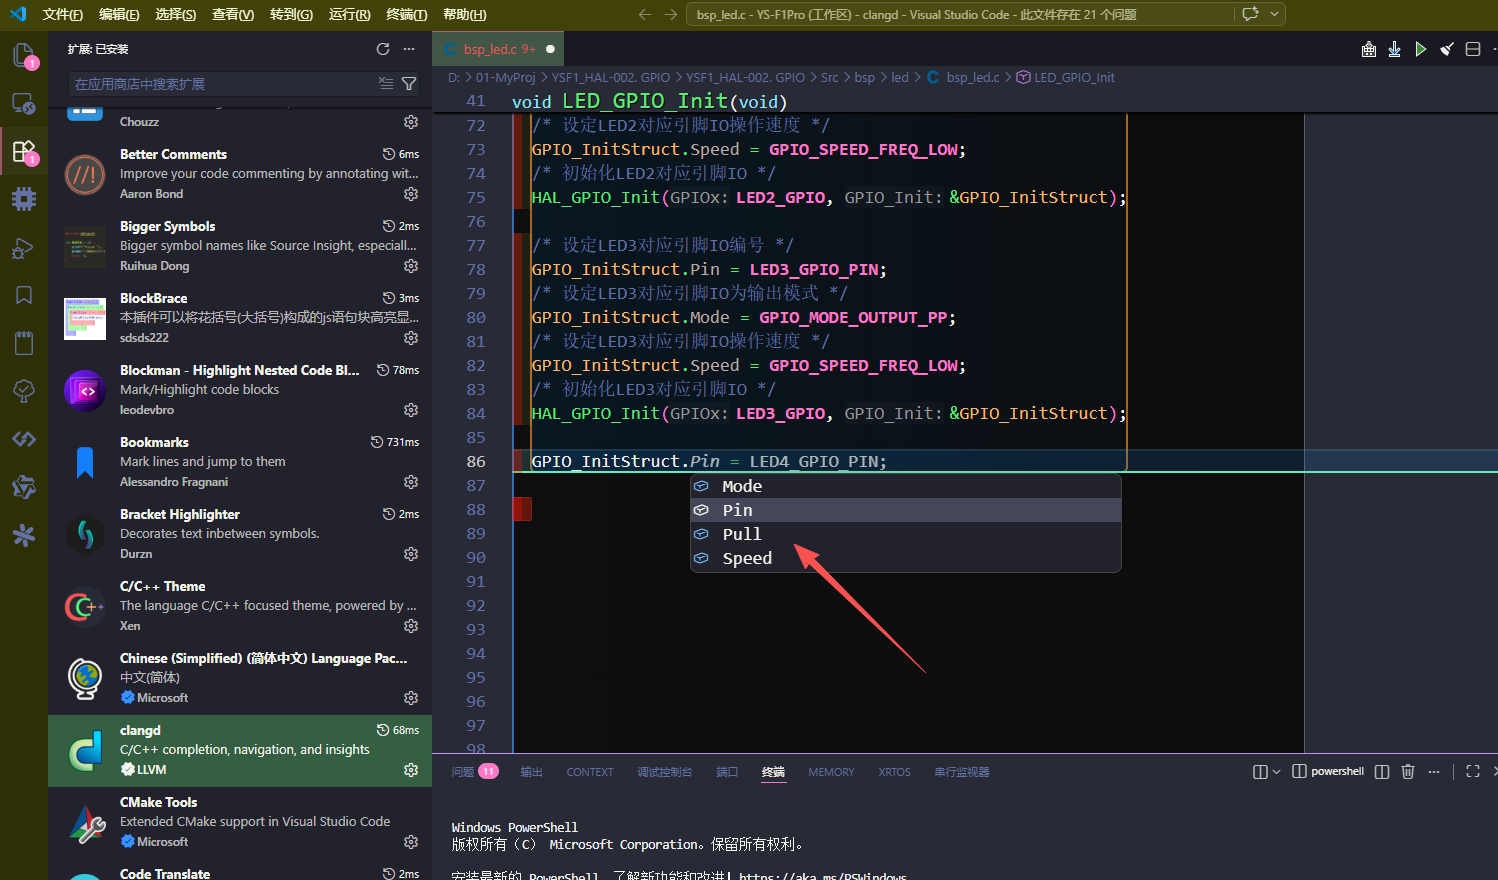Go forward using title bar arrow
The width and height of the screenshot is (1498, 880).
coord(671,14)
